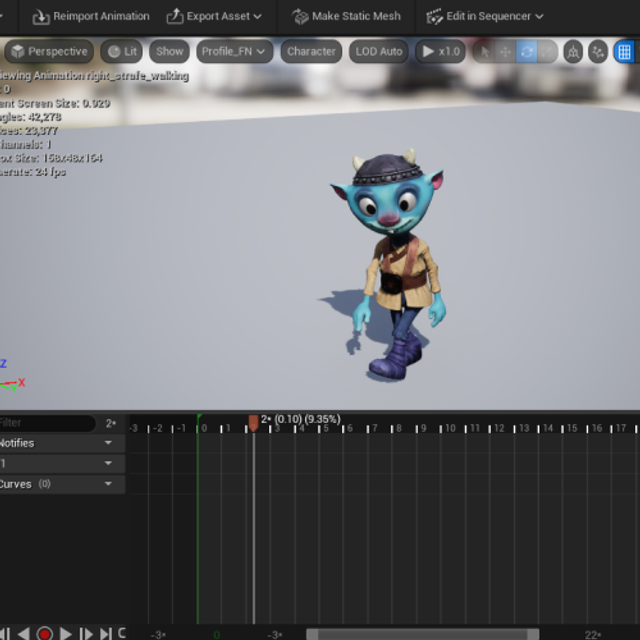
Task: Choose the Rotate gizmo tool
Action: [x=527, y=52]
